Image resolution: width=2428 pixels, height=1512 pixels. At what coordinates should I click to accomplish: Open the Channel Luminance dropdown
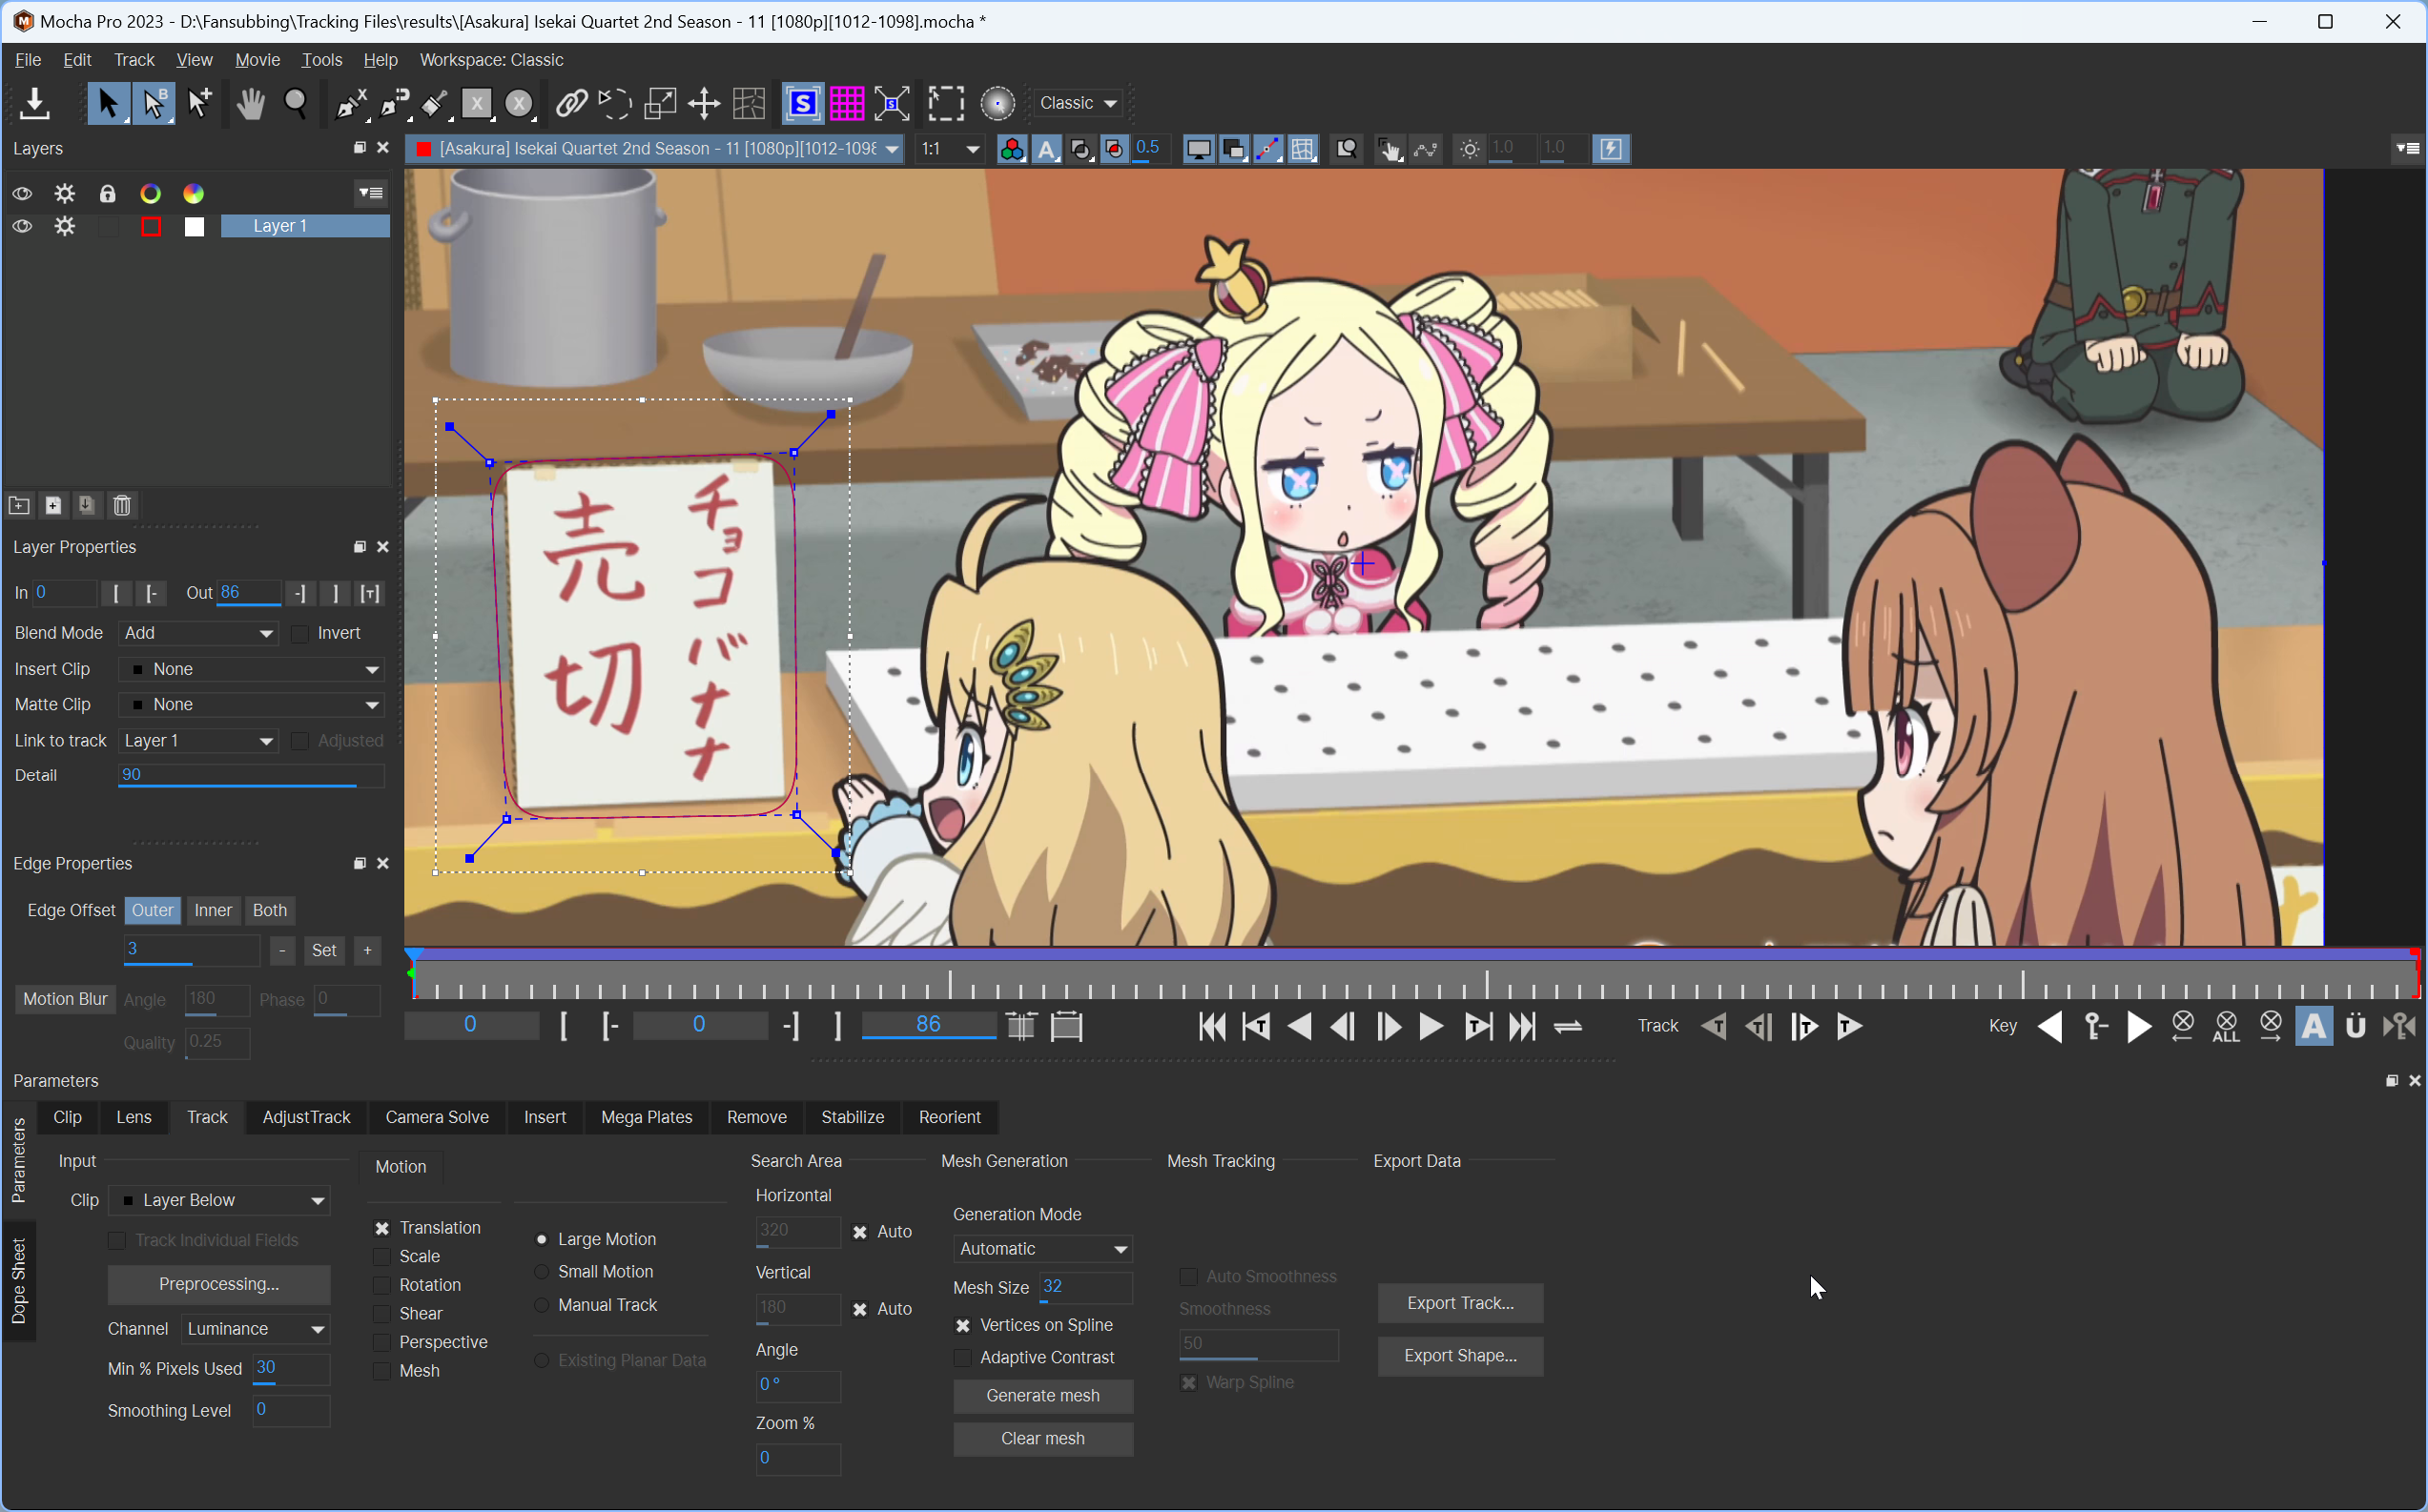click(x=256, y=1330)
